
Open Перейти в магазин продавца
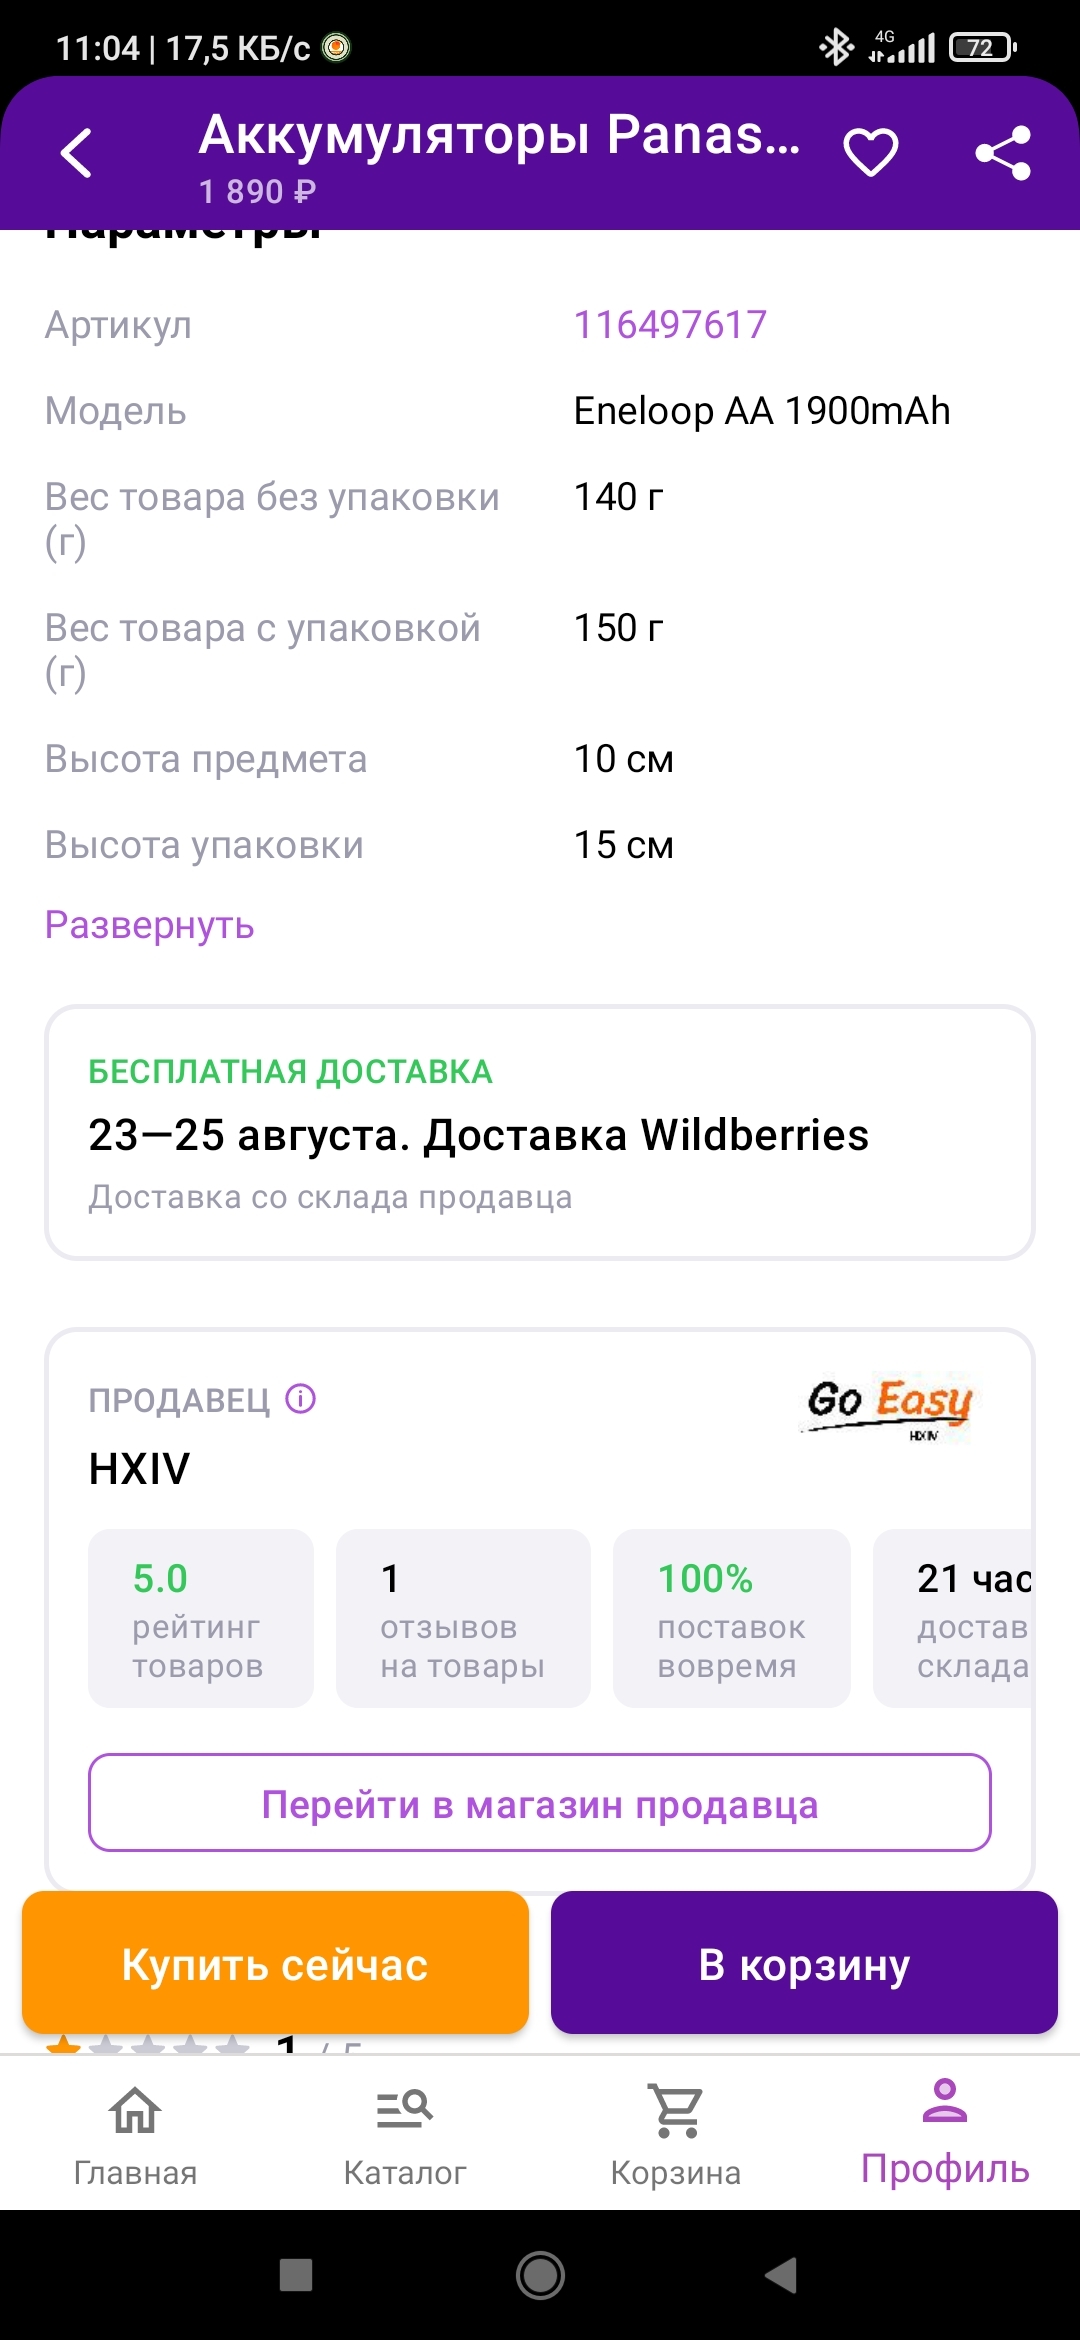540,1804
